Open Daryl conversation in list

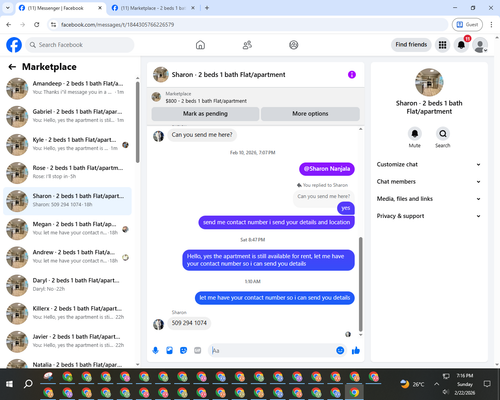pos(67,285)
